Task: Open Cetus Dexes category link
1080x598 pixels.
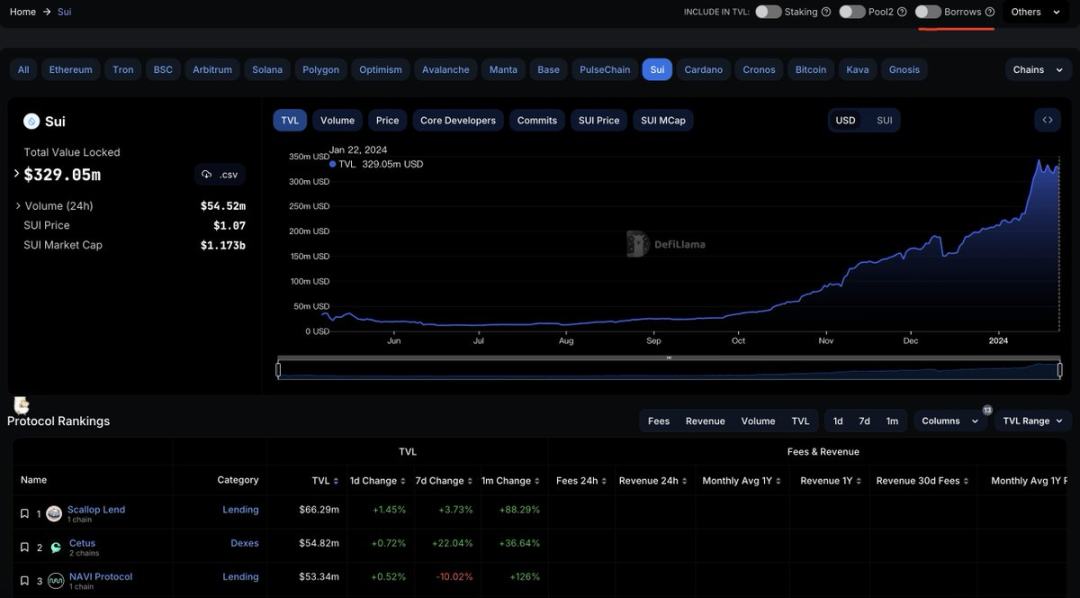Action: tap(245, 543)
